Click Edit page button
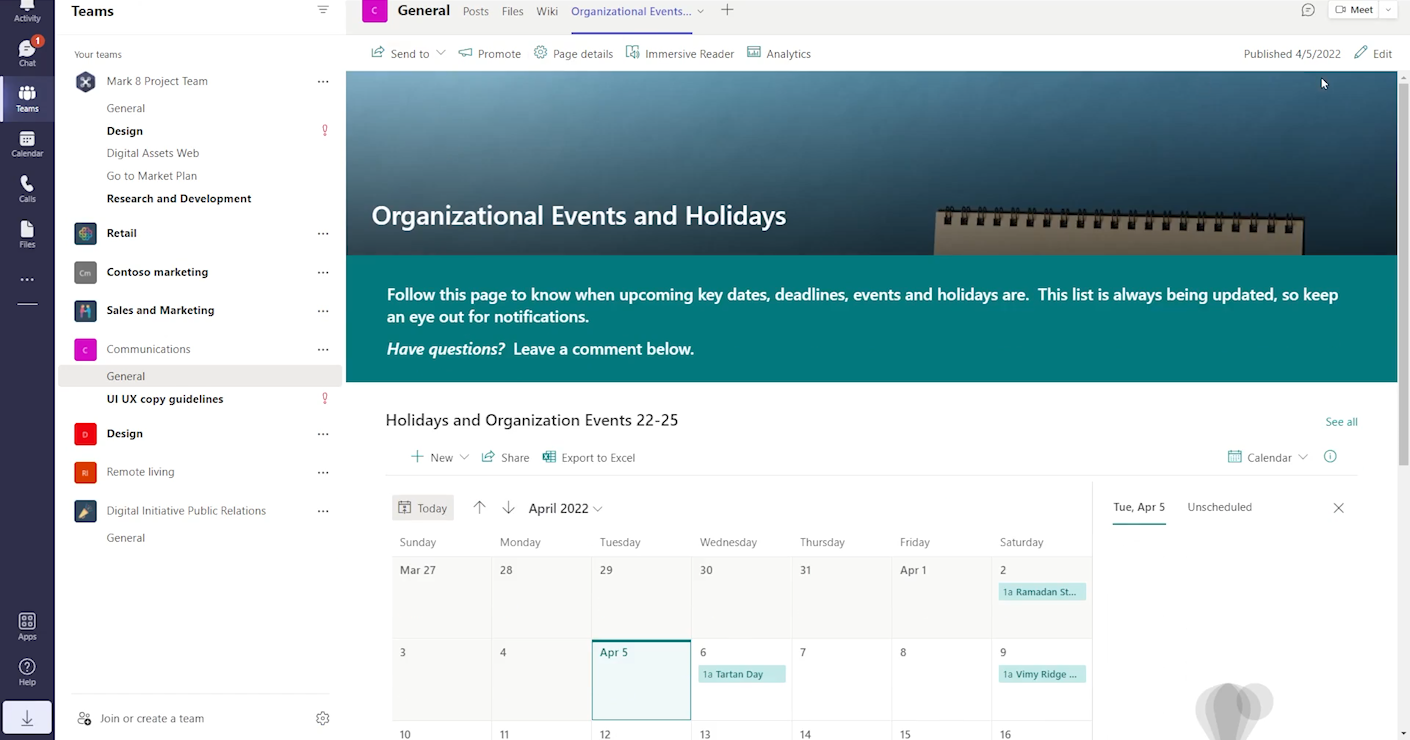Viewport: 1410px width, 740px height. pos(1373,53)
